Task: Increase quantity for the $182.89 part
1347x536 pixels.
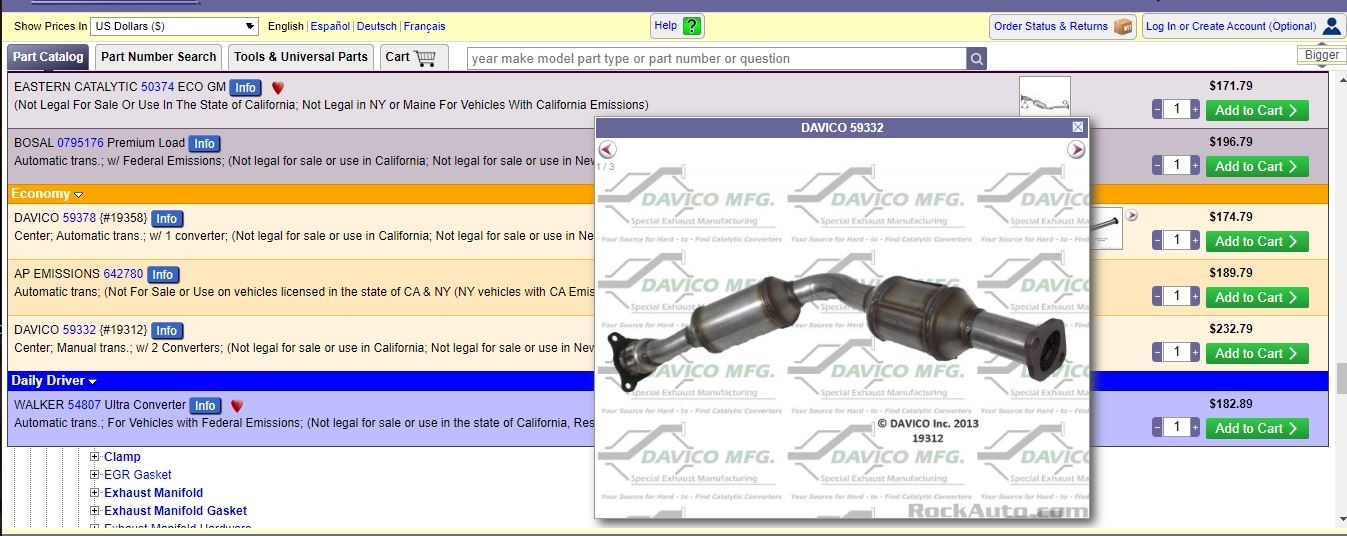Action: point(1195,428)
